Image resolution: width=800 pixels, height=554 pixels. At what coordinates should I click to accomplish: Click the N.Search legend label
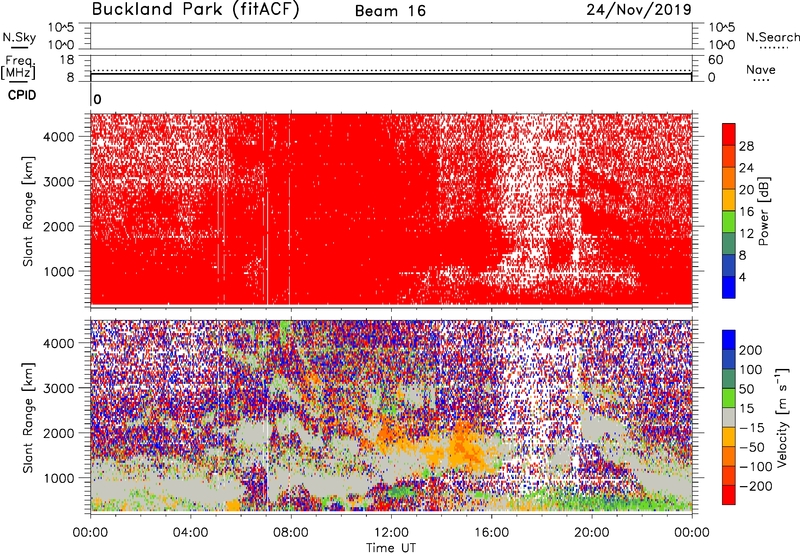773,37
